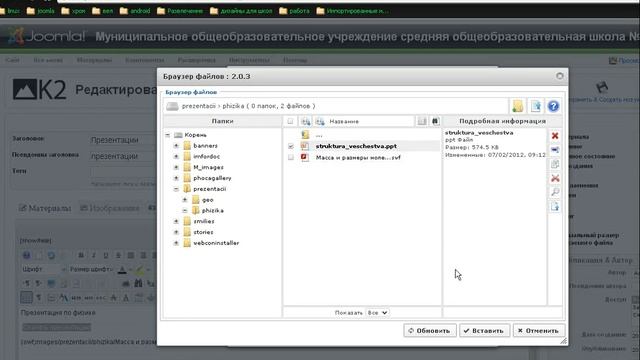This screenshot has width=640, height=360.
Task: Click the K2 logo
Action: coord(39,89)
